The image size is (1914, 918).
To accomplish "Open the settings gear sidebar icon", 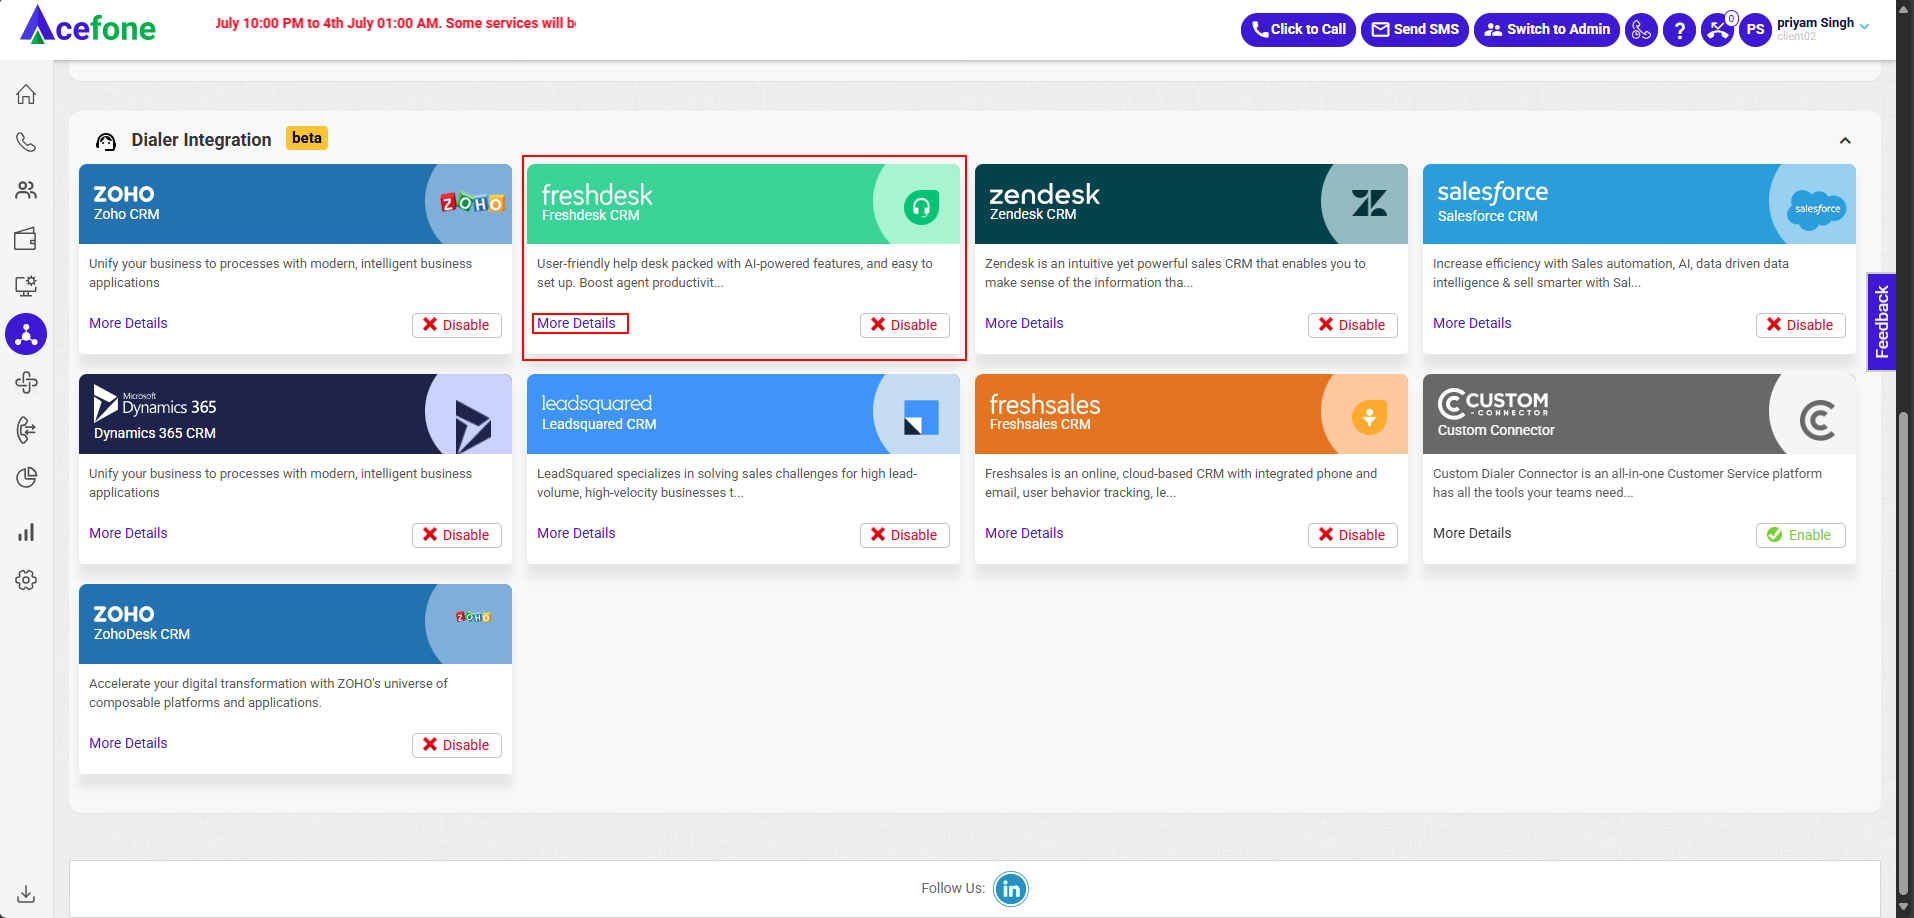I will point(26,580).
